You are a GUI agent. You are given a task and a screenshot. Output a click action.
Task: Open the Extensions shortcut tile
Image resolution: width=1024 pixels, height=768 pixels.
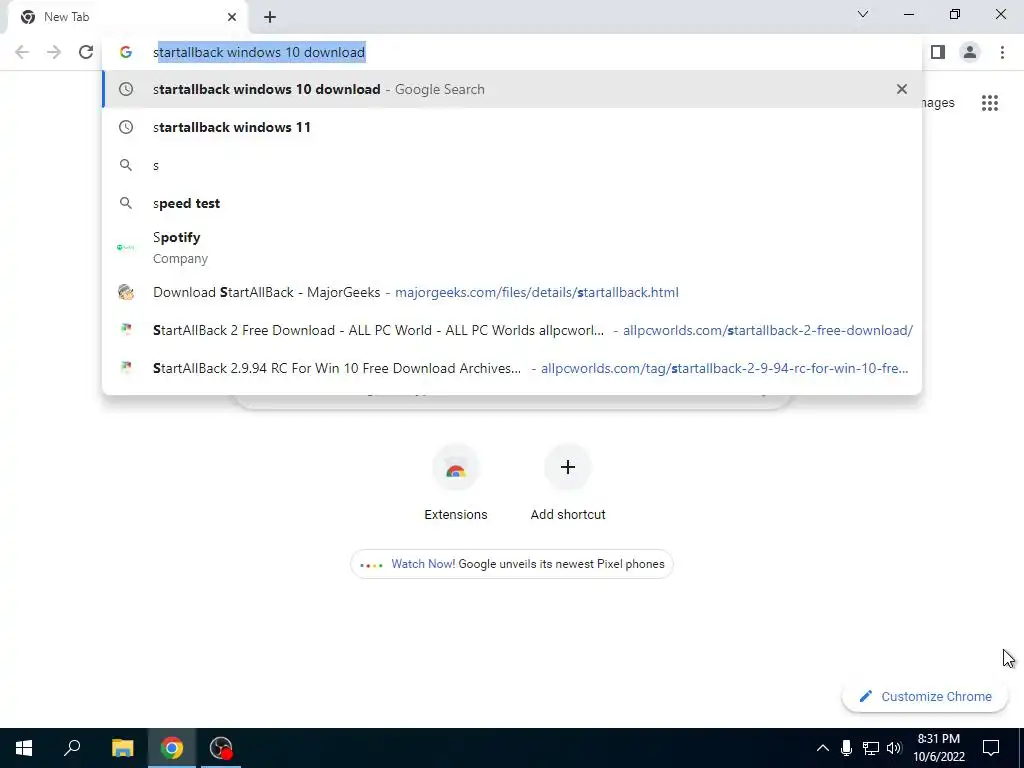456,483
